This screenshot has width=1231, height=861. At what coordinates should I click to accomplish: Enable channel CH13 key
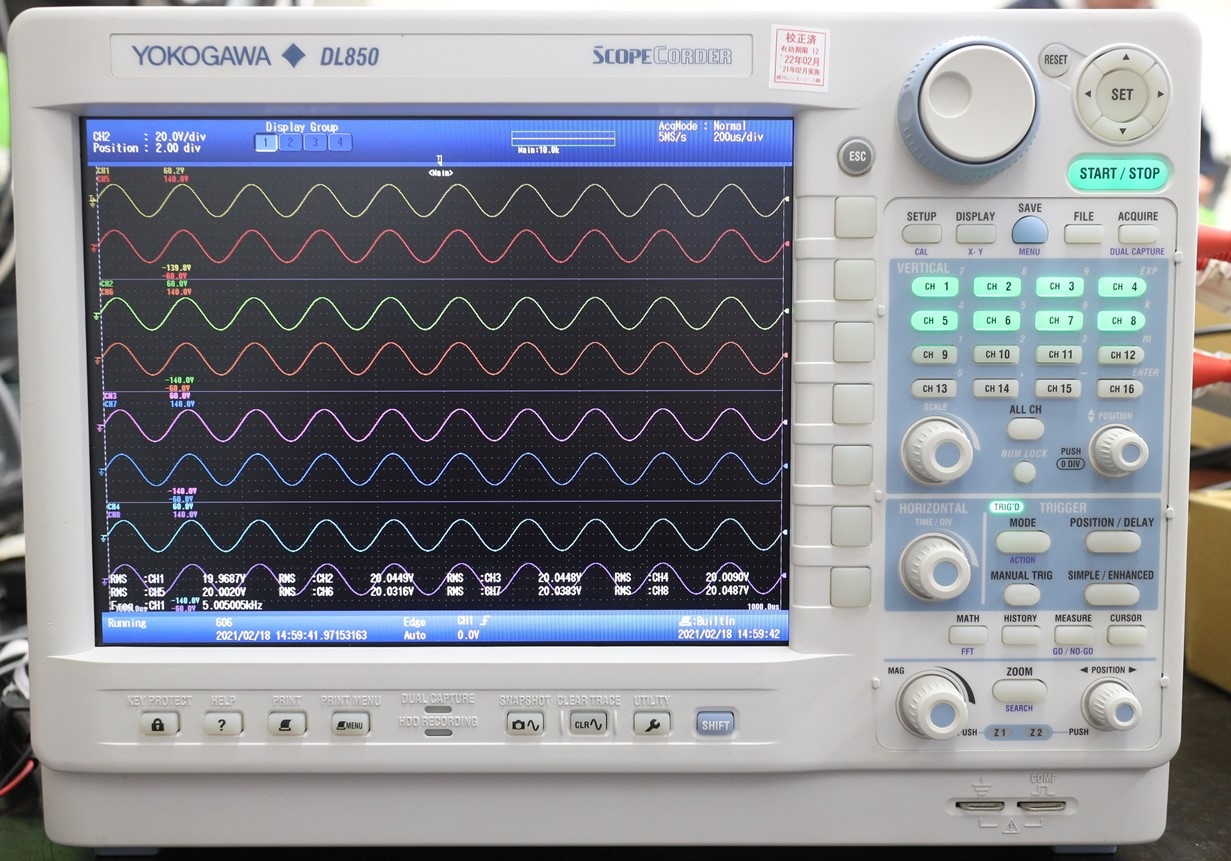(935, 389)
